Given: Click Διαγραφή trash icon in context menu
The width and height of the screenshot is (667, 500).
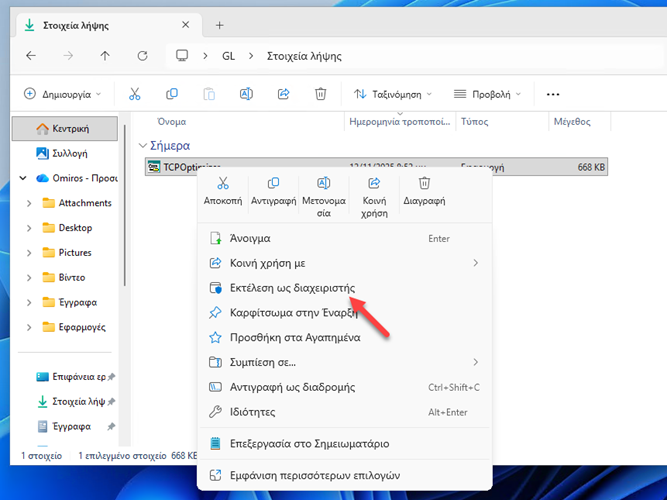Looking at the screenshot, I should 424,184.
